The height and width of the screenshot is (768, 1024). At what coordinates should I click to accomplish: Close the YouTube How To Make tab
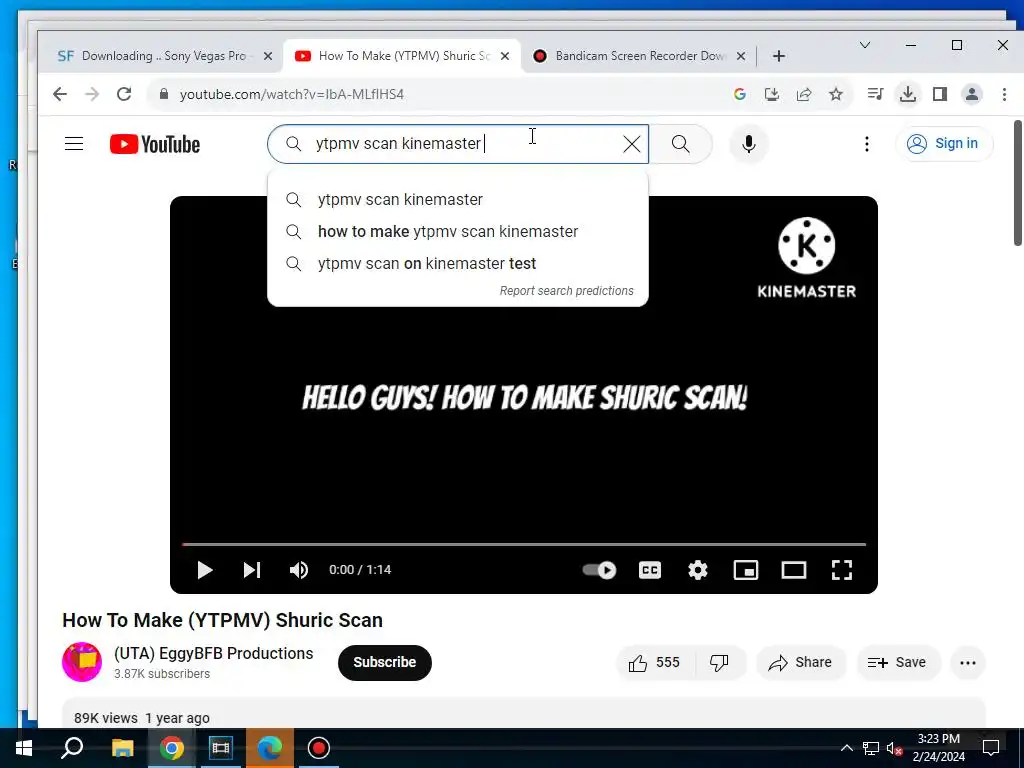505,56
